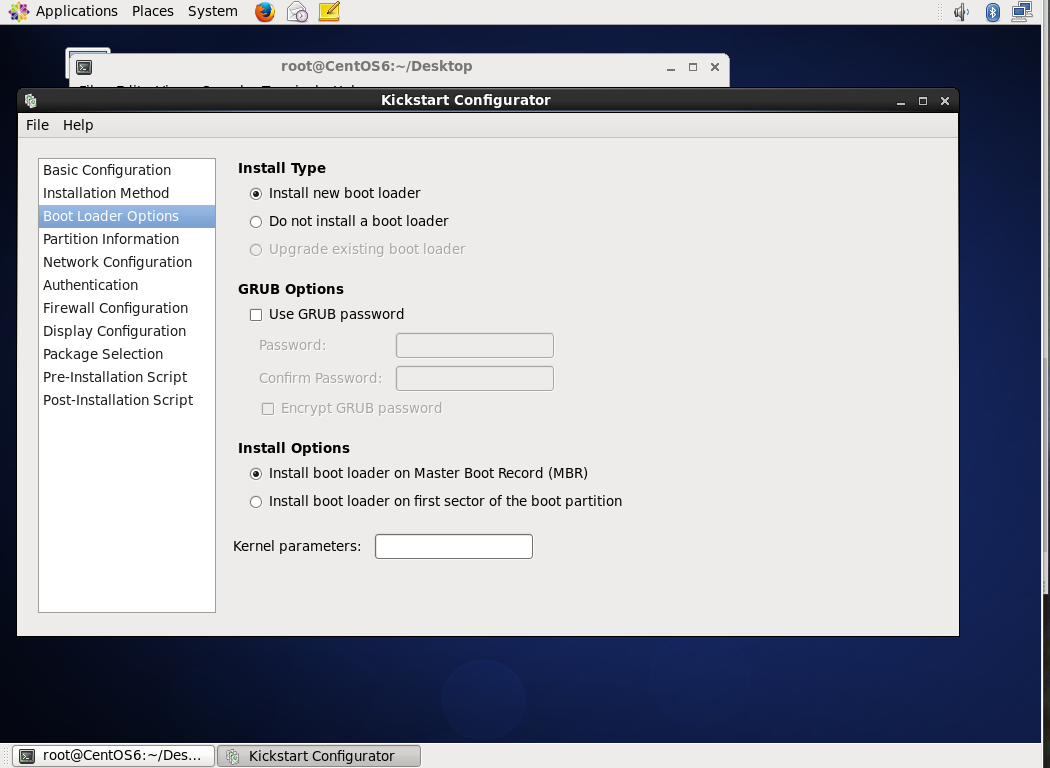Go to Basic Configuration section

tap(127, 170)
